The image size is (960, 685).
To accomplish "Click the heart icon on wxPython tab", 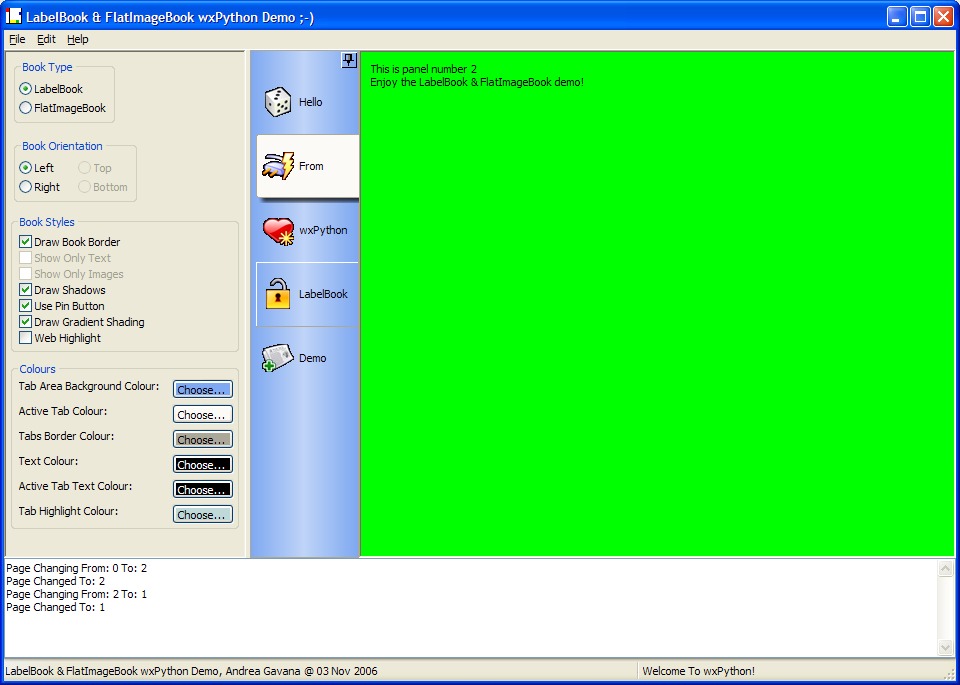I will pyautogui.click(x=277, y=231).
